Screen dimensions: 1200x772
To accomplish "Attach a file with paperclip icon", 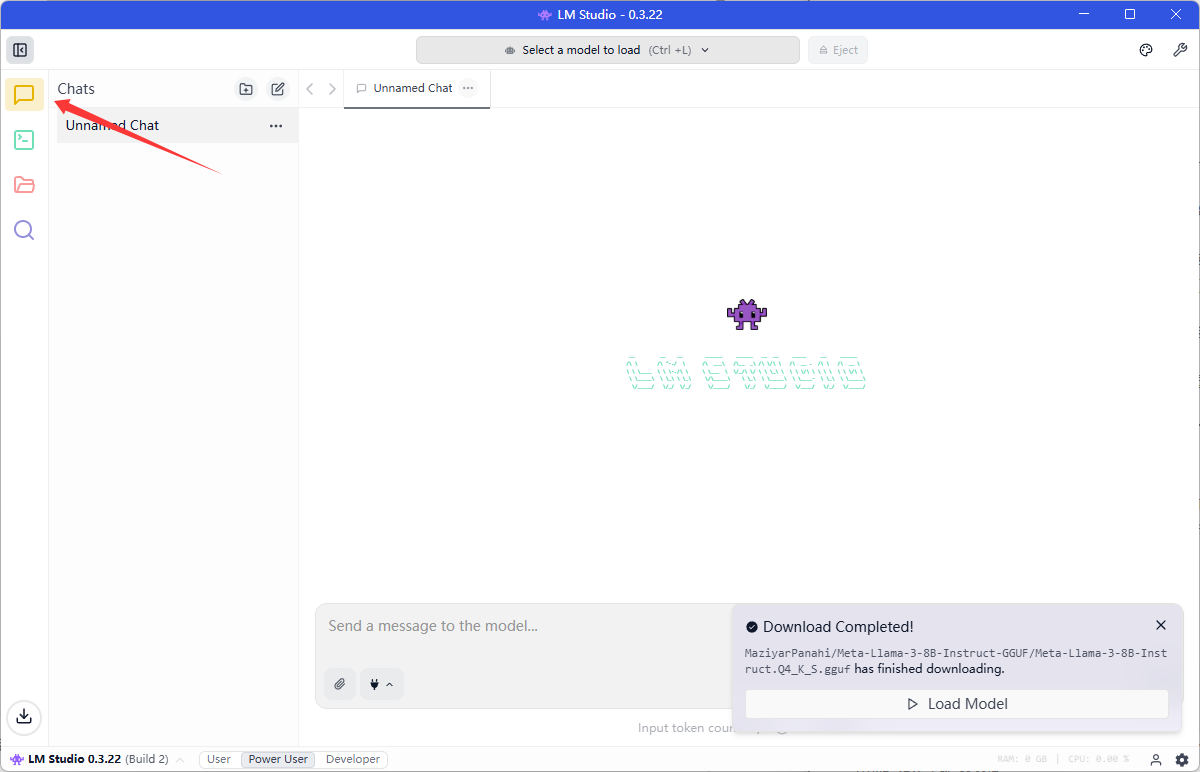I will (340, 684).
